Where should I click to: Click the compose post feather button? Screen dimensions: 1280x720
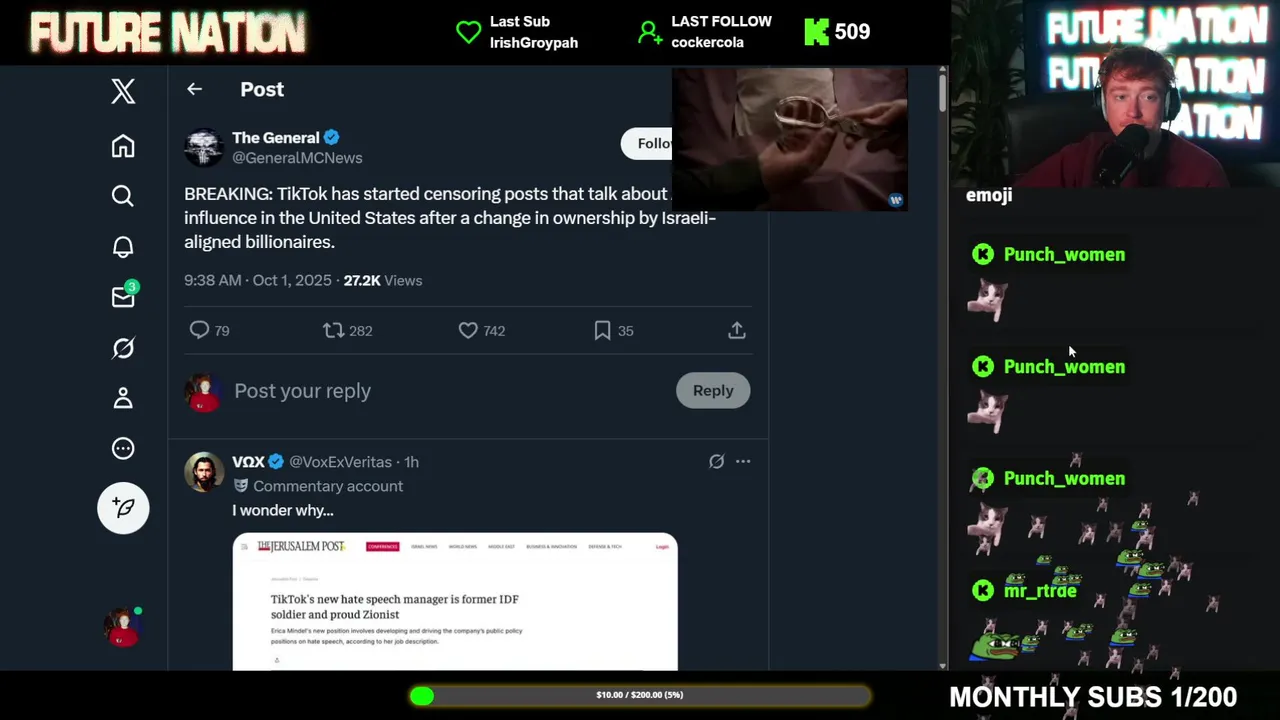[x=123, y=508]
